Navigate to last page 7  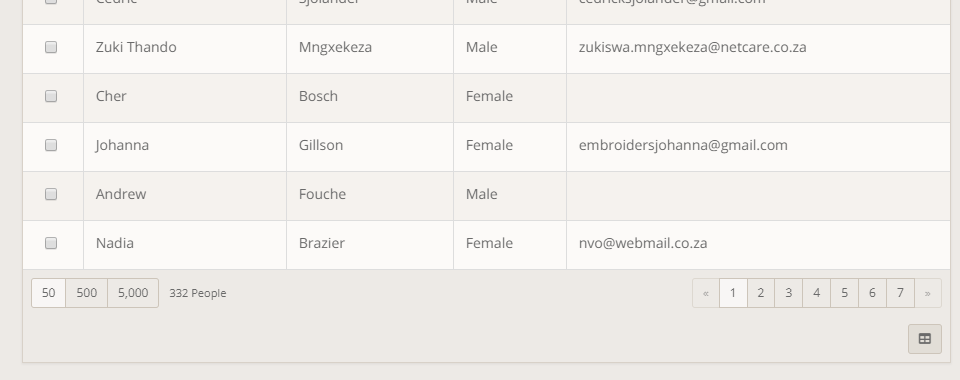900,293
